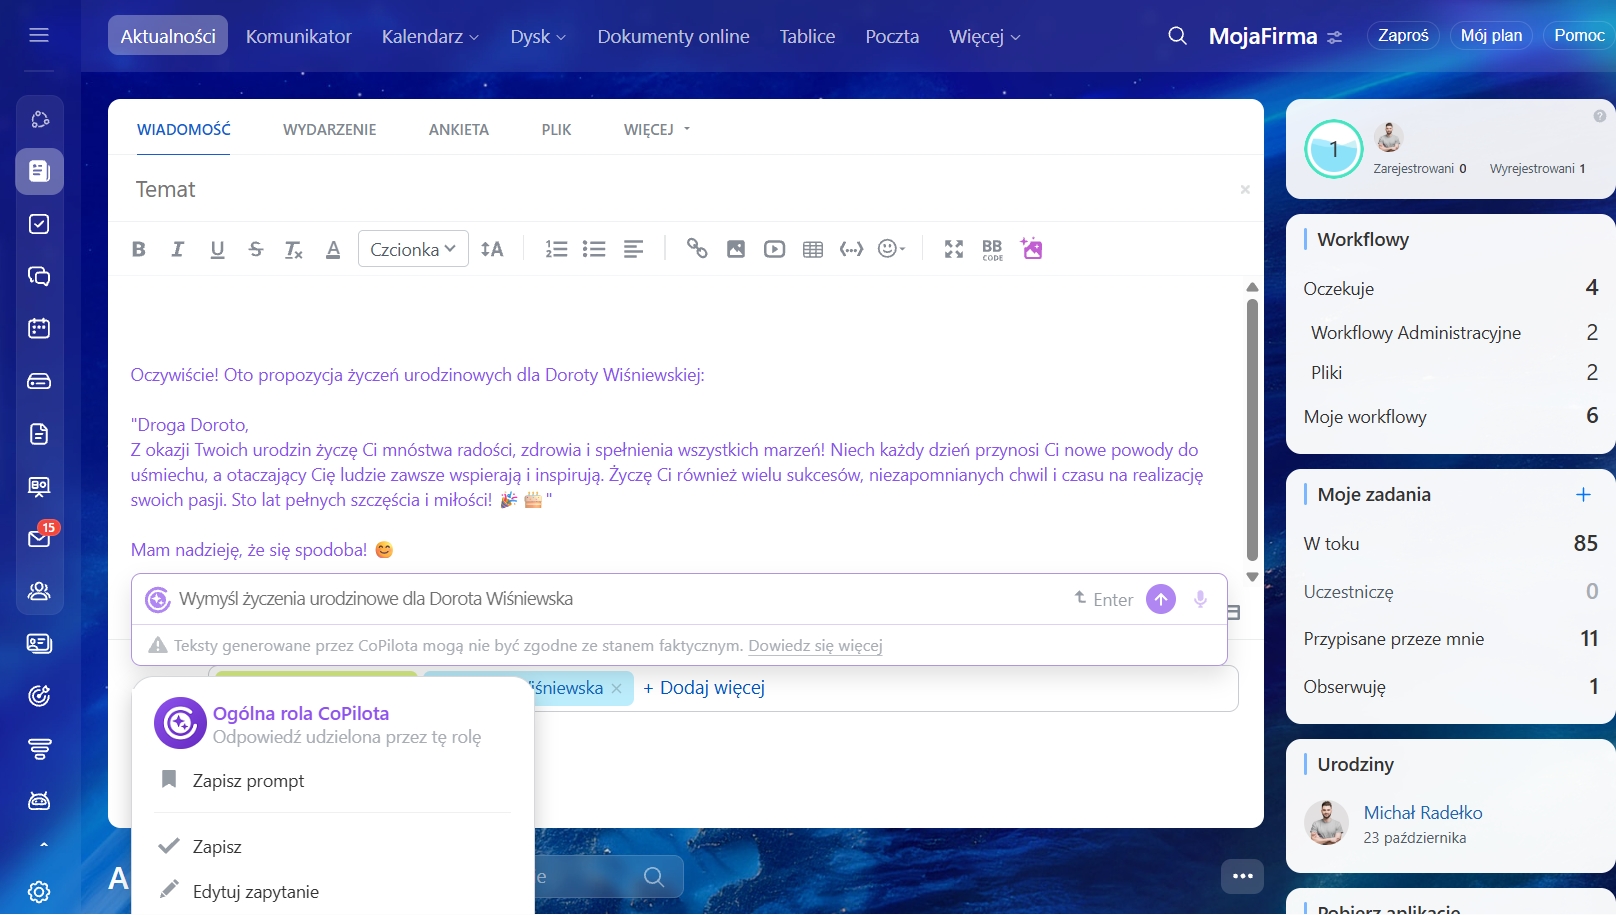
Task: Insert an image into the message
Action: pyautogui.click(x=736, y=250)
